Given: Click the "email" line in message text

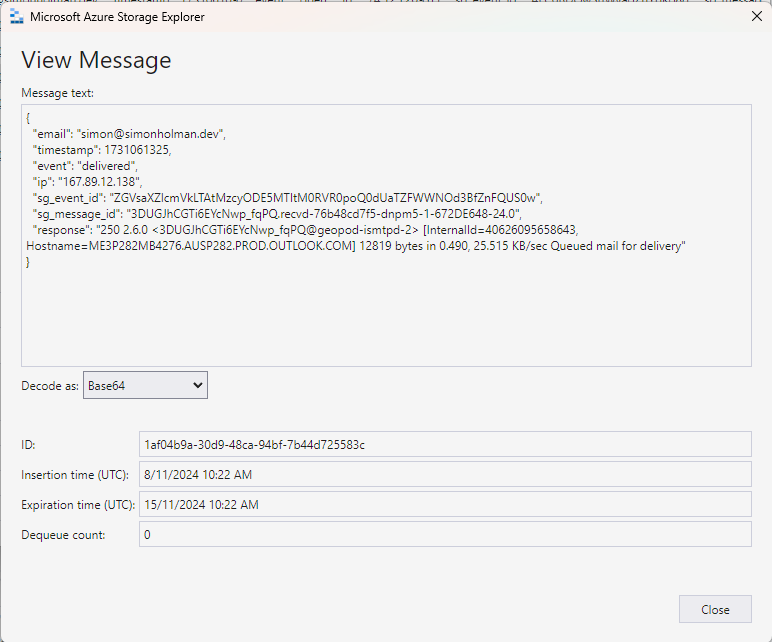Looking at the screenshot, I should [129, 134].
